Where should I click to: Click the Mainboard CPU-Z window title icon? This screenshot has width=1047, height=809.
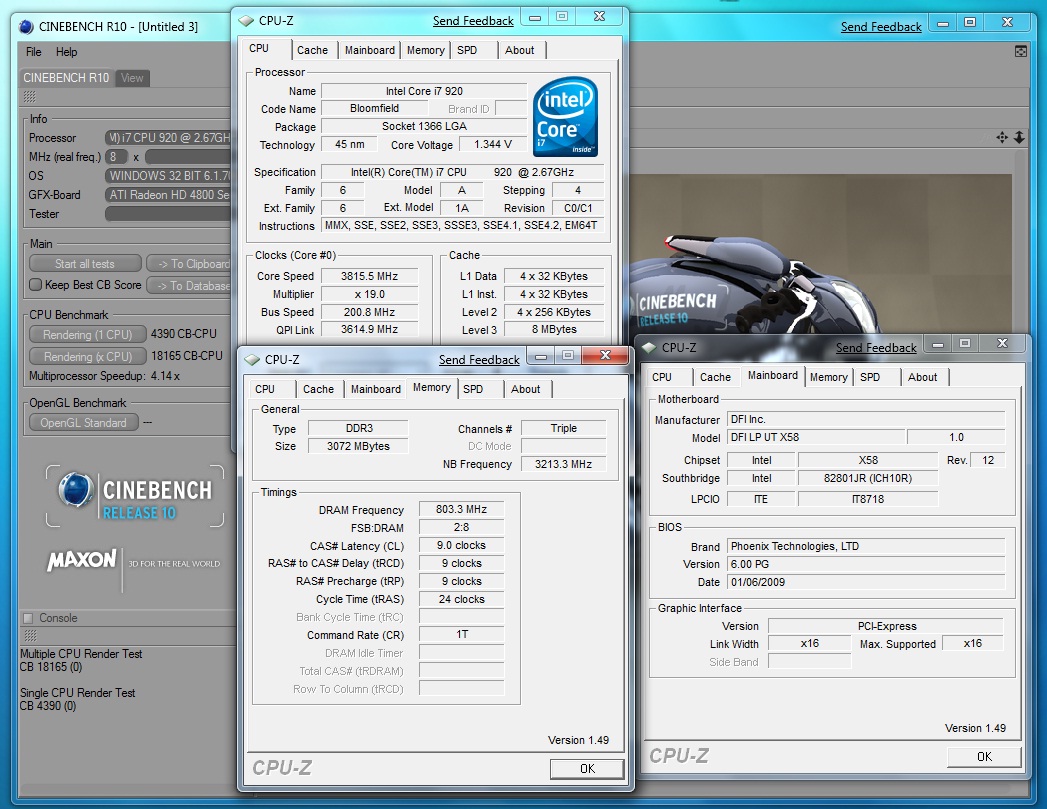(649, 348)
